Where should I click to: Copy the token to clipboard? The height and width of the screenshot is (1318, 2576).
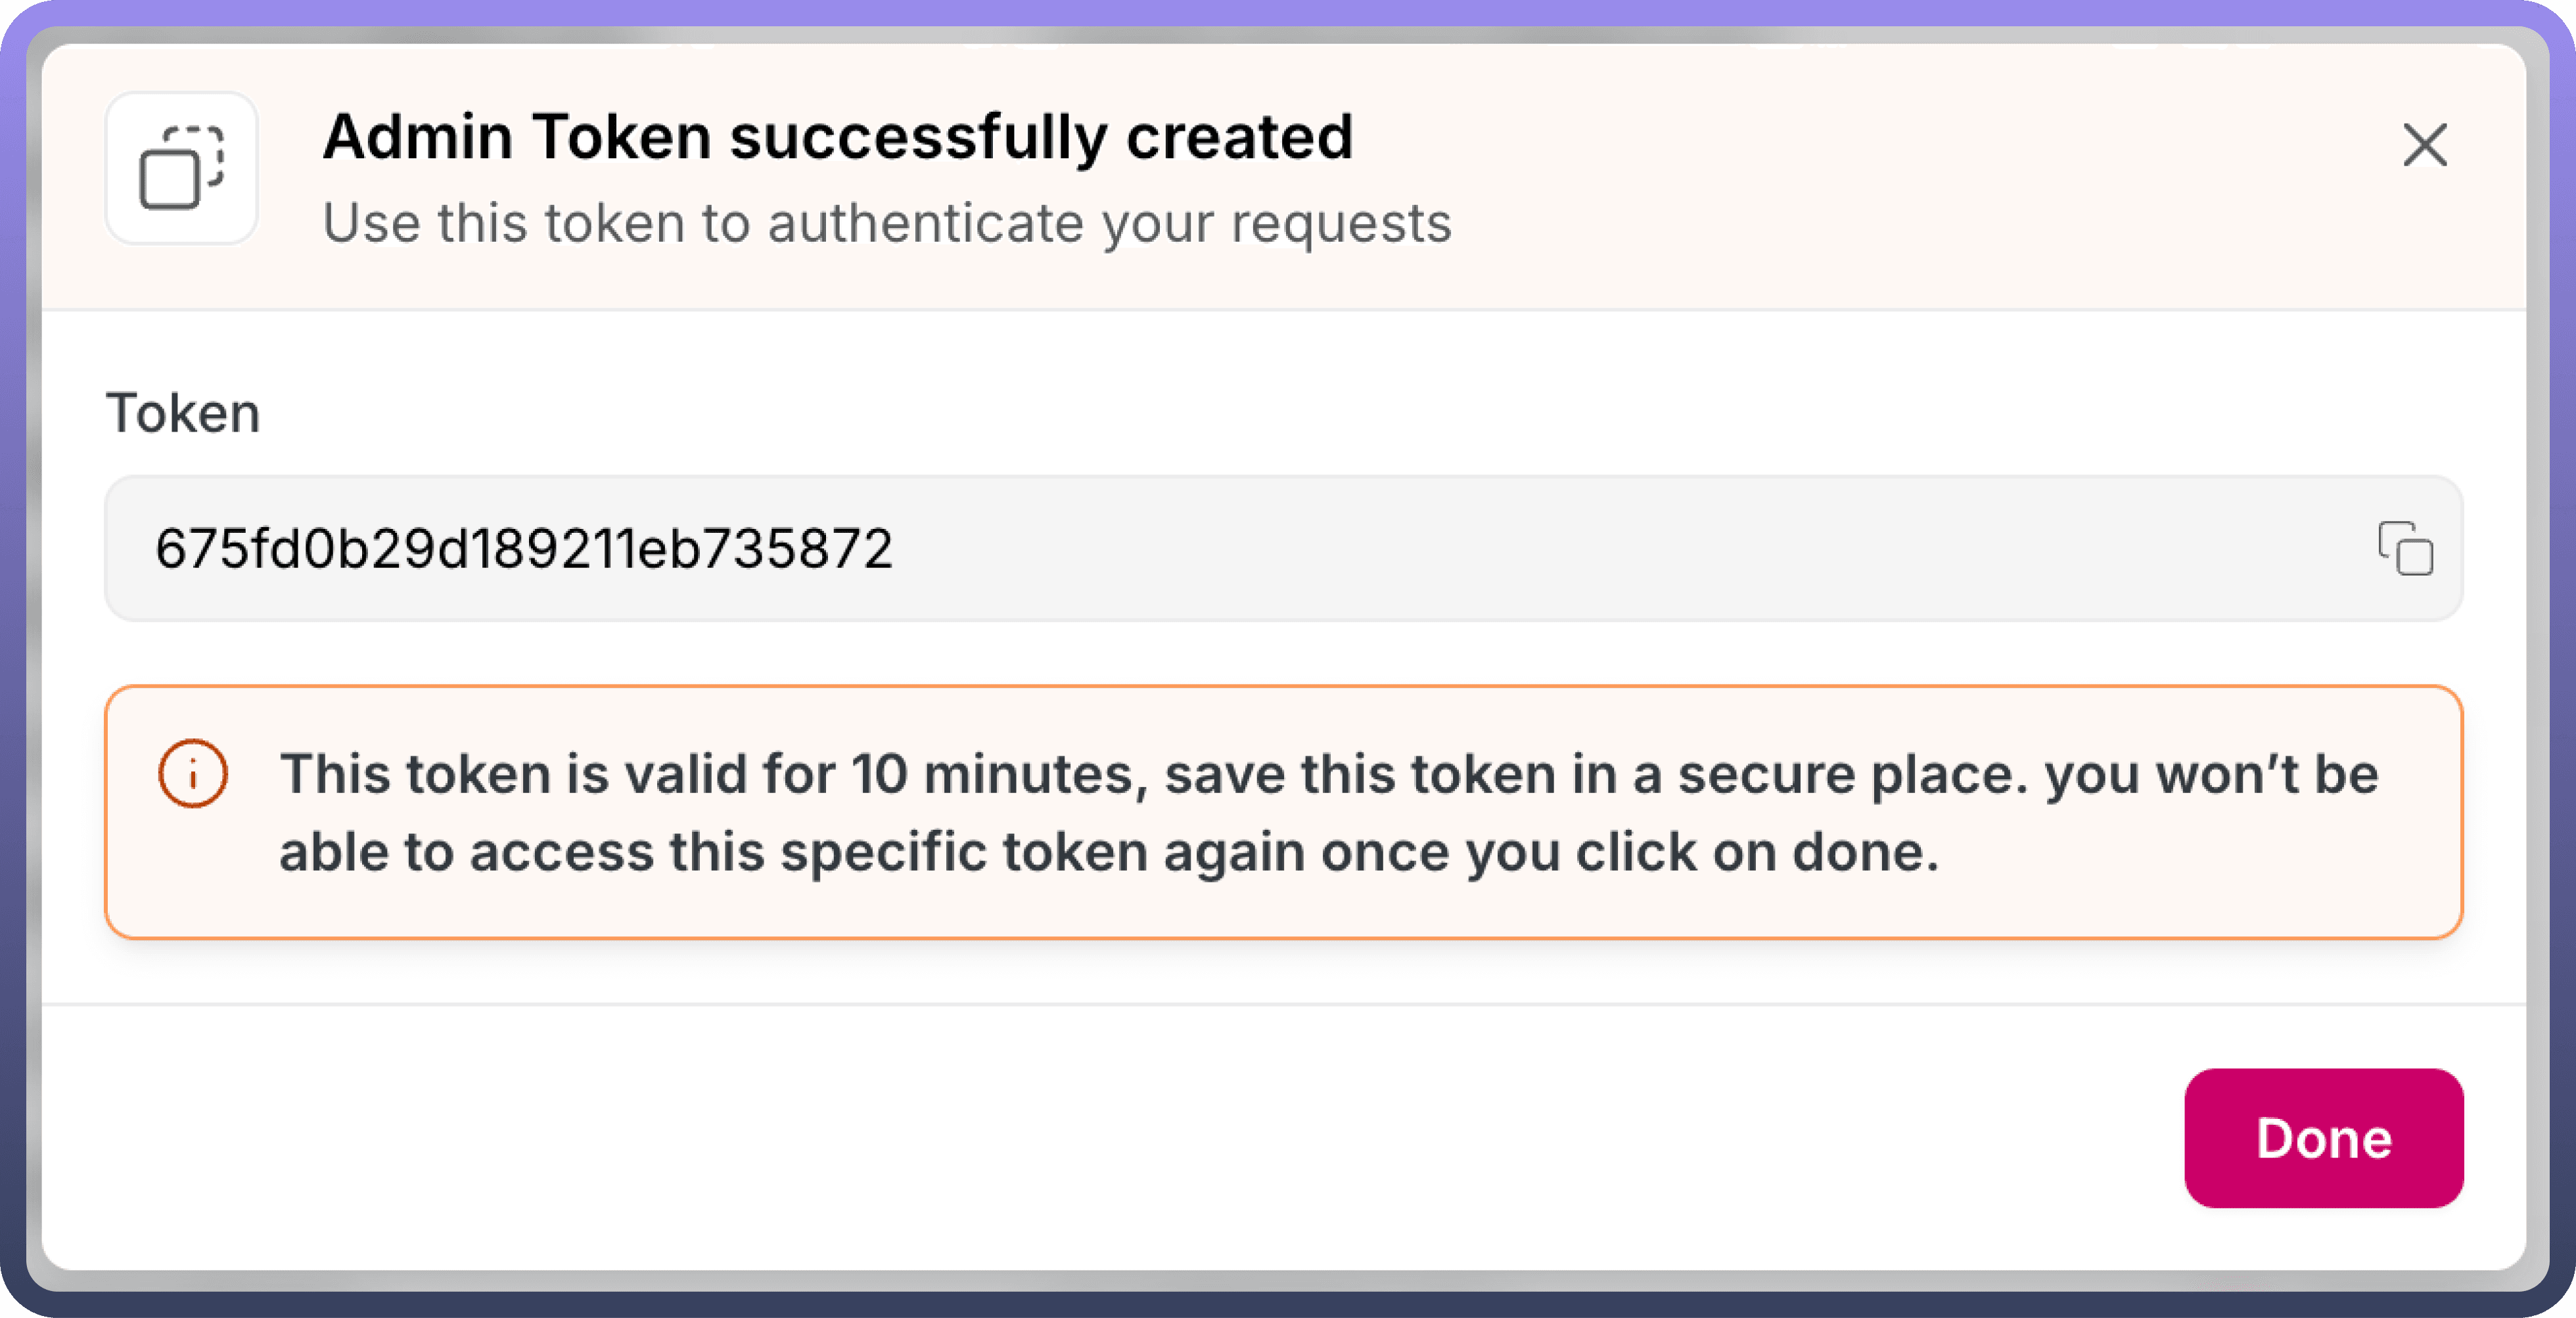click(x=2405, y=548)
